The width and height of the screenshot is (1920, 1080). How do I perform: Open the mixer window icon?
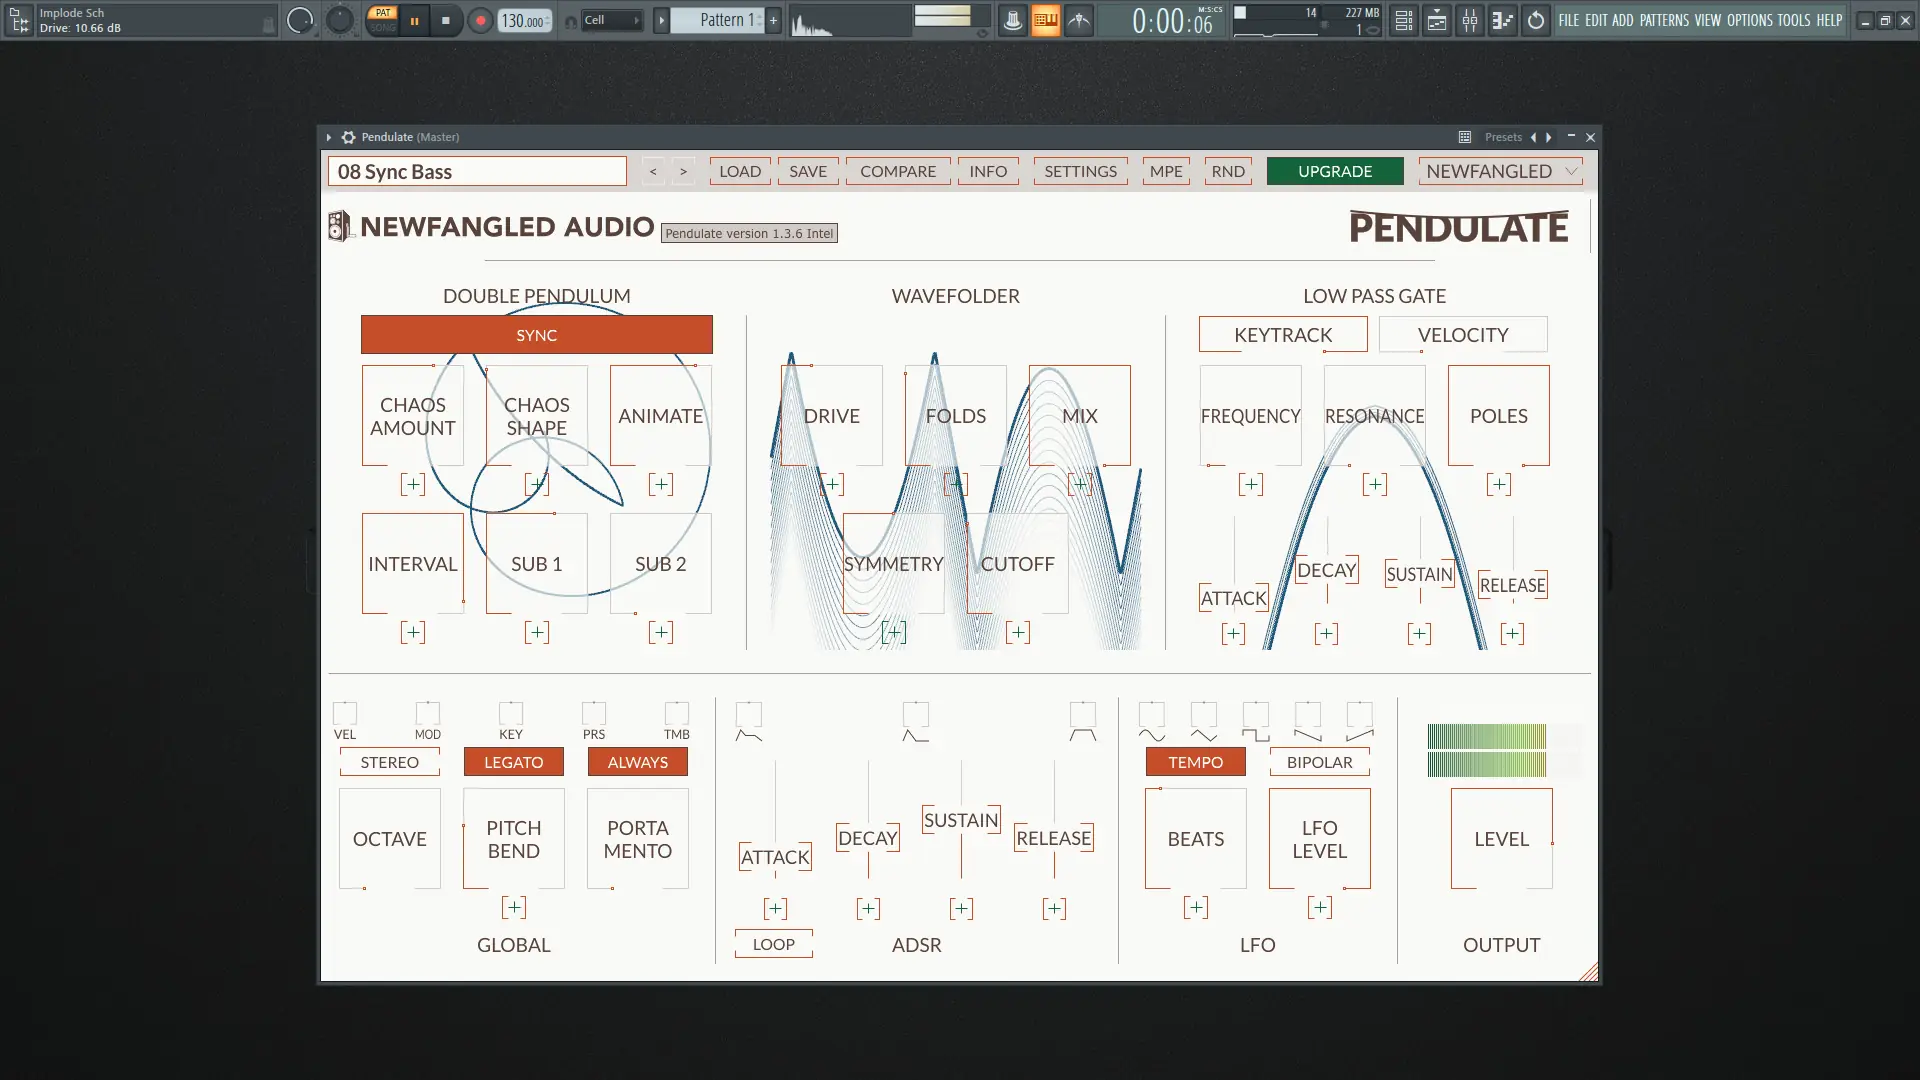click(1470, 20)
